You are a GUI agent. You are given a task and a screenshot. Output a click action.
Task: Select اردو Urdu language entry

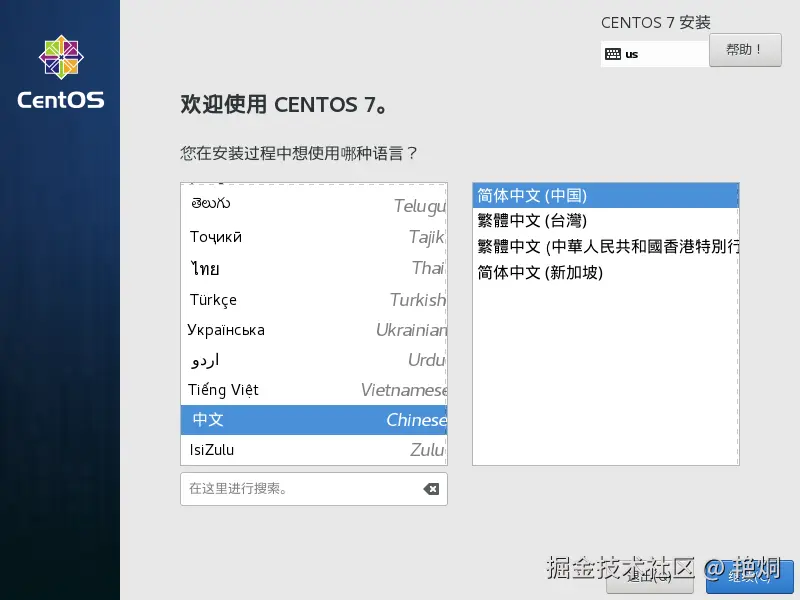[300, 359]
